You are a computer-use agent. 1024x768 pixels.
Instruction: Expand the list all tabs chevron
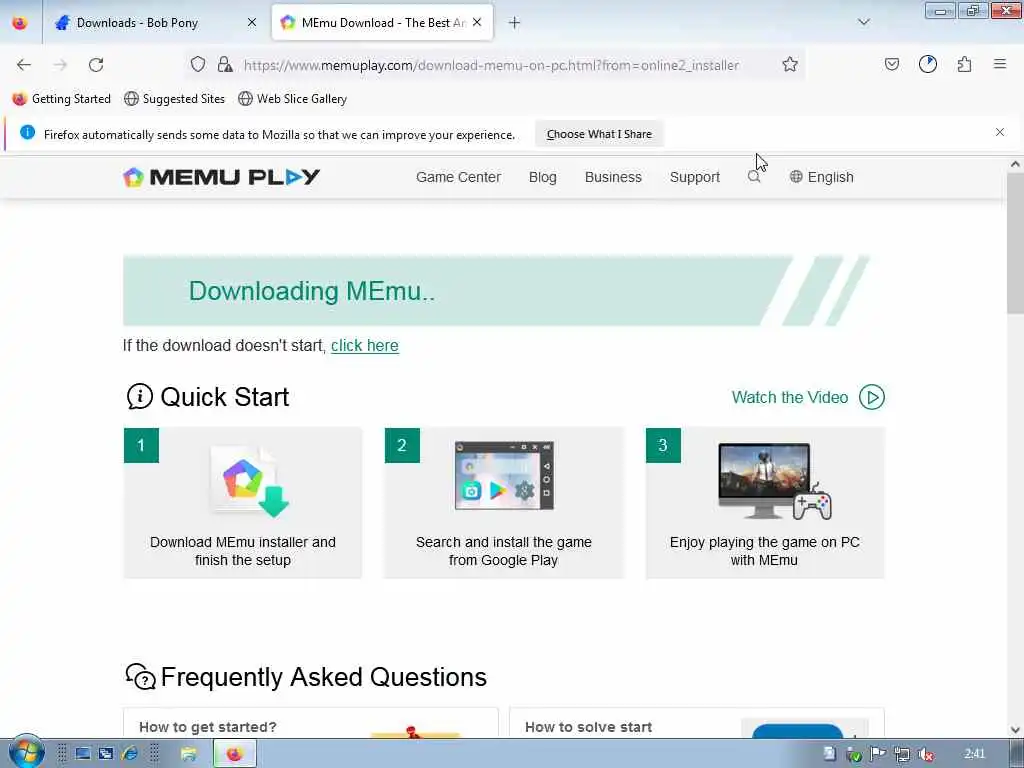[x=863, y=22]
